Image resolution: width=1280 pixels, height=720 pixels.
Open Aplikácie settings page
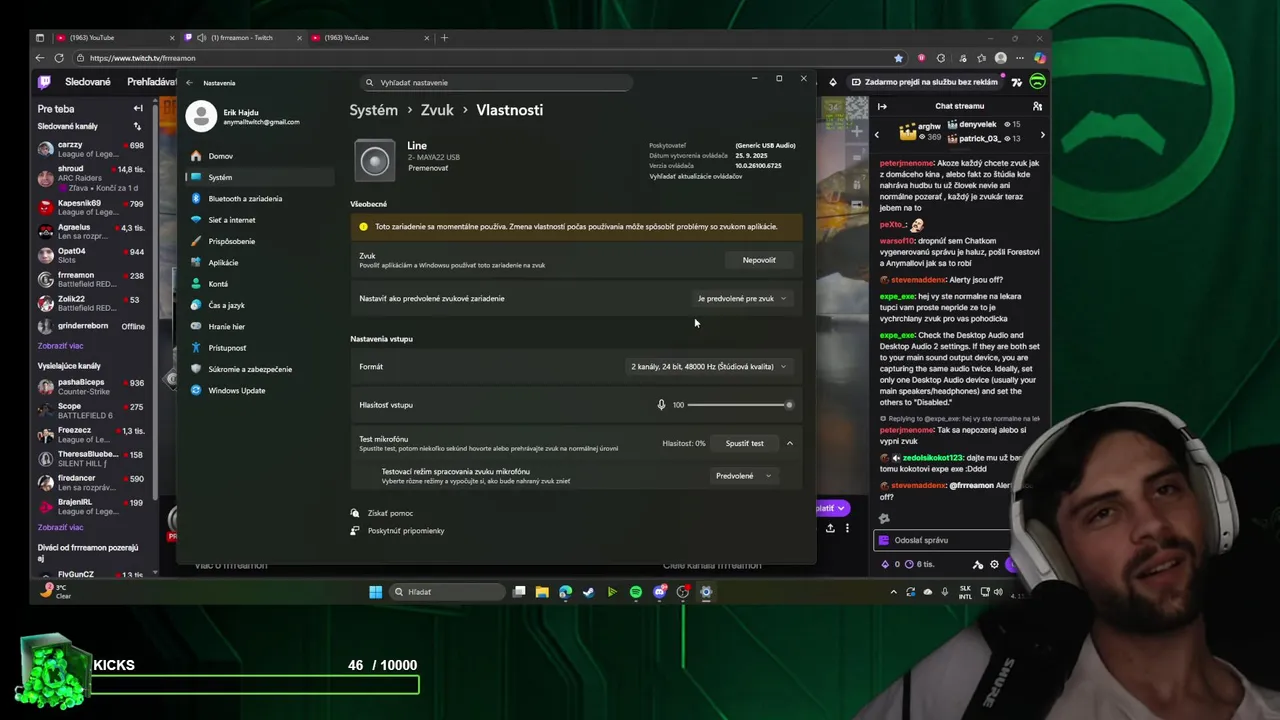tap(259, 262)
